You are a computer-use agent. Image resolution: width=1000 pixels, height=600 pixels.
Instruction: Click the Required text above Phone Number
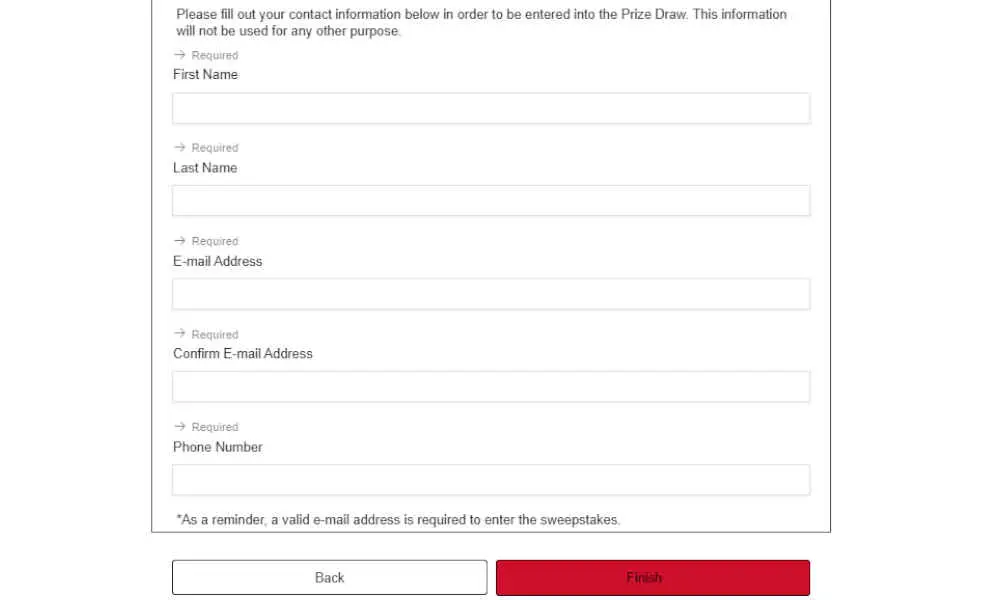[215, 427]
